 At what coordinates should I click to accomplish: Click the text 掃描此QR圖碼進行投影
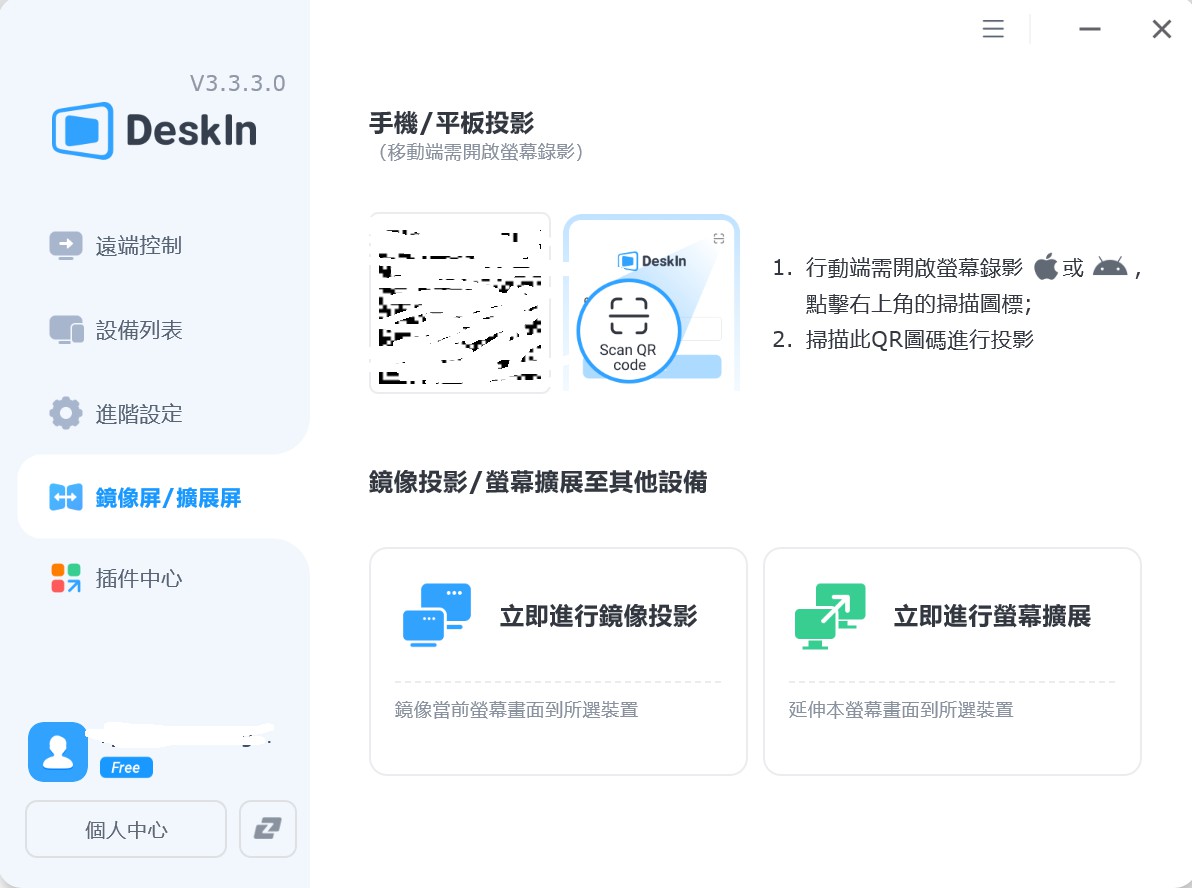[920, 339]
